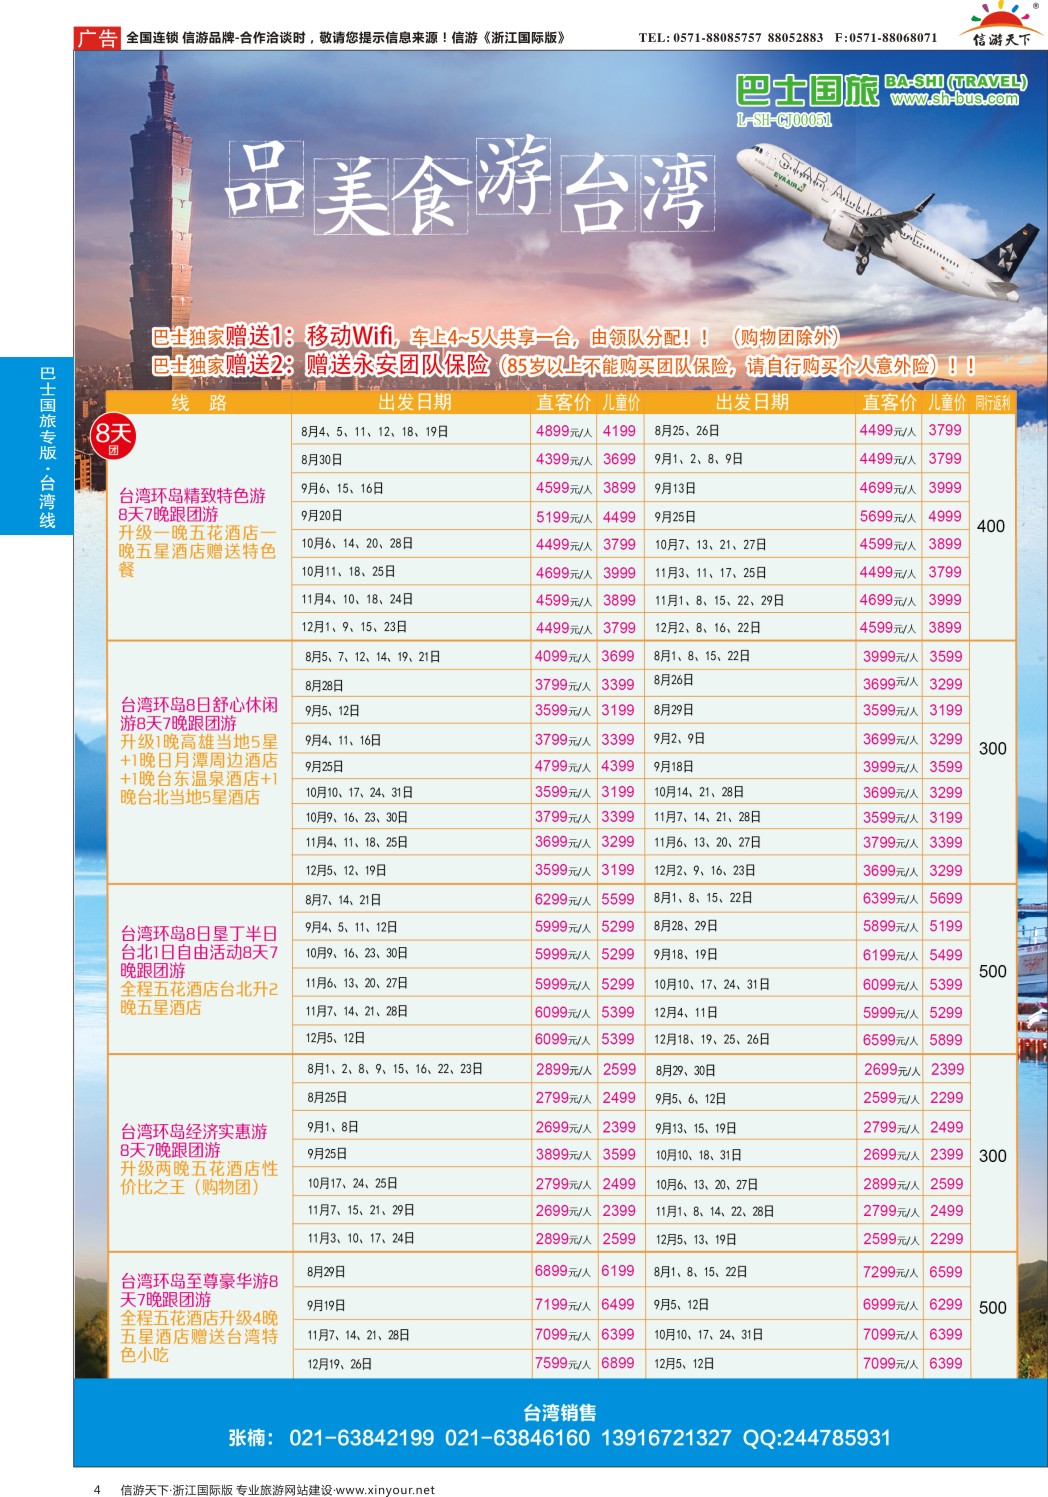
Task: Click the 信游天下 sun logo
Action: 1001,24
